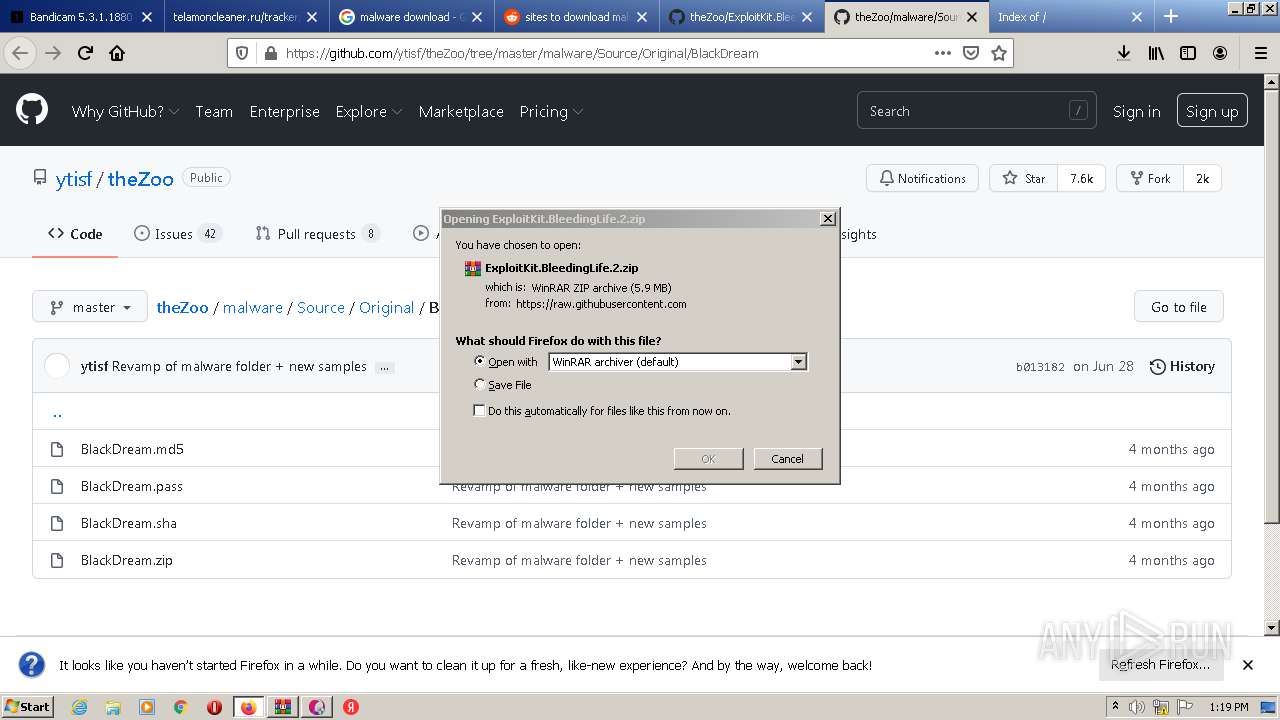
Task: Click the Marketplace nav link
Action: click(x=461, y=111)
